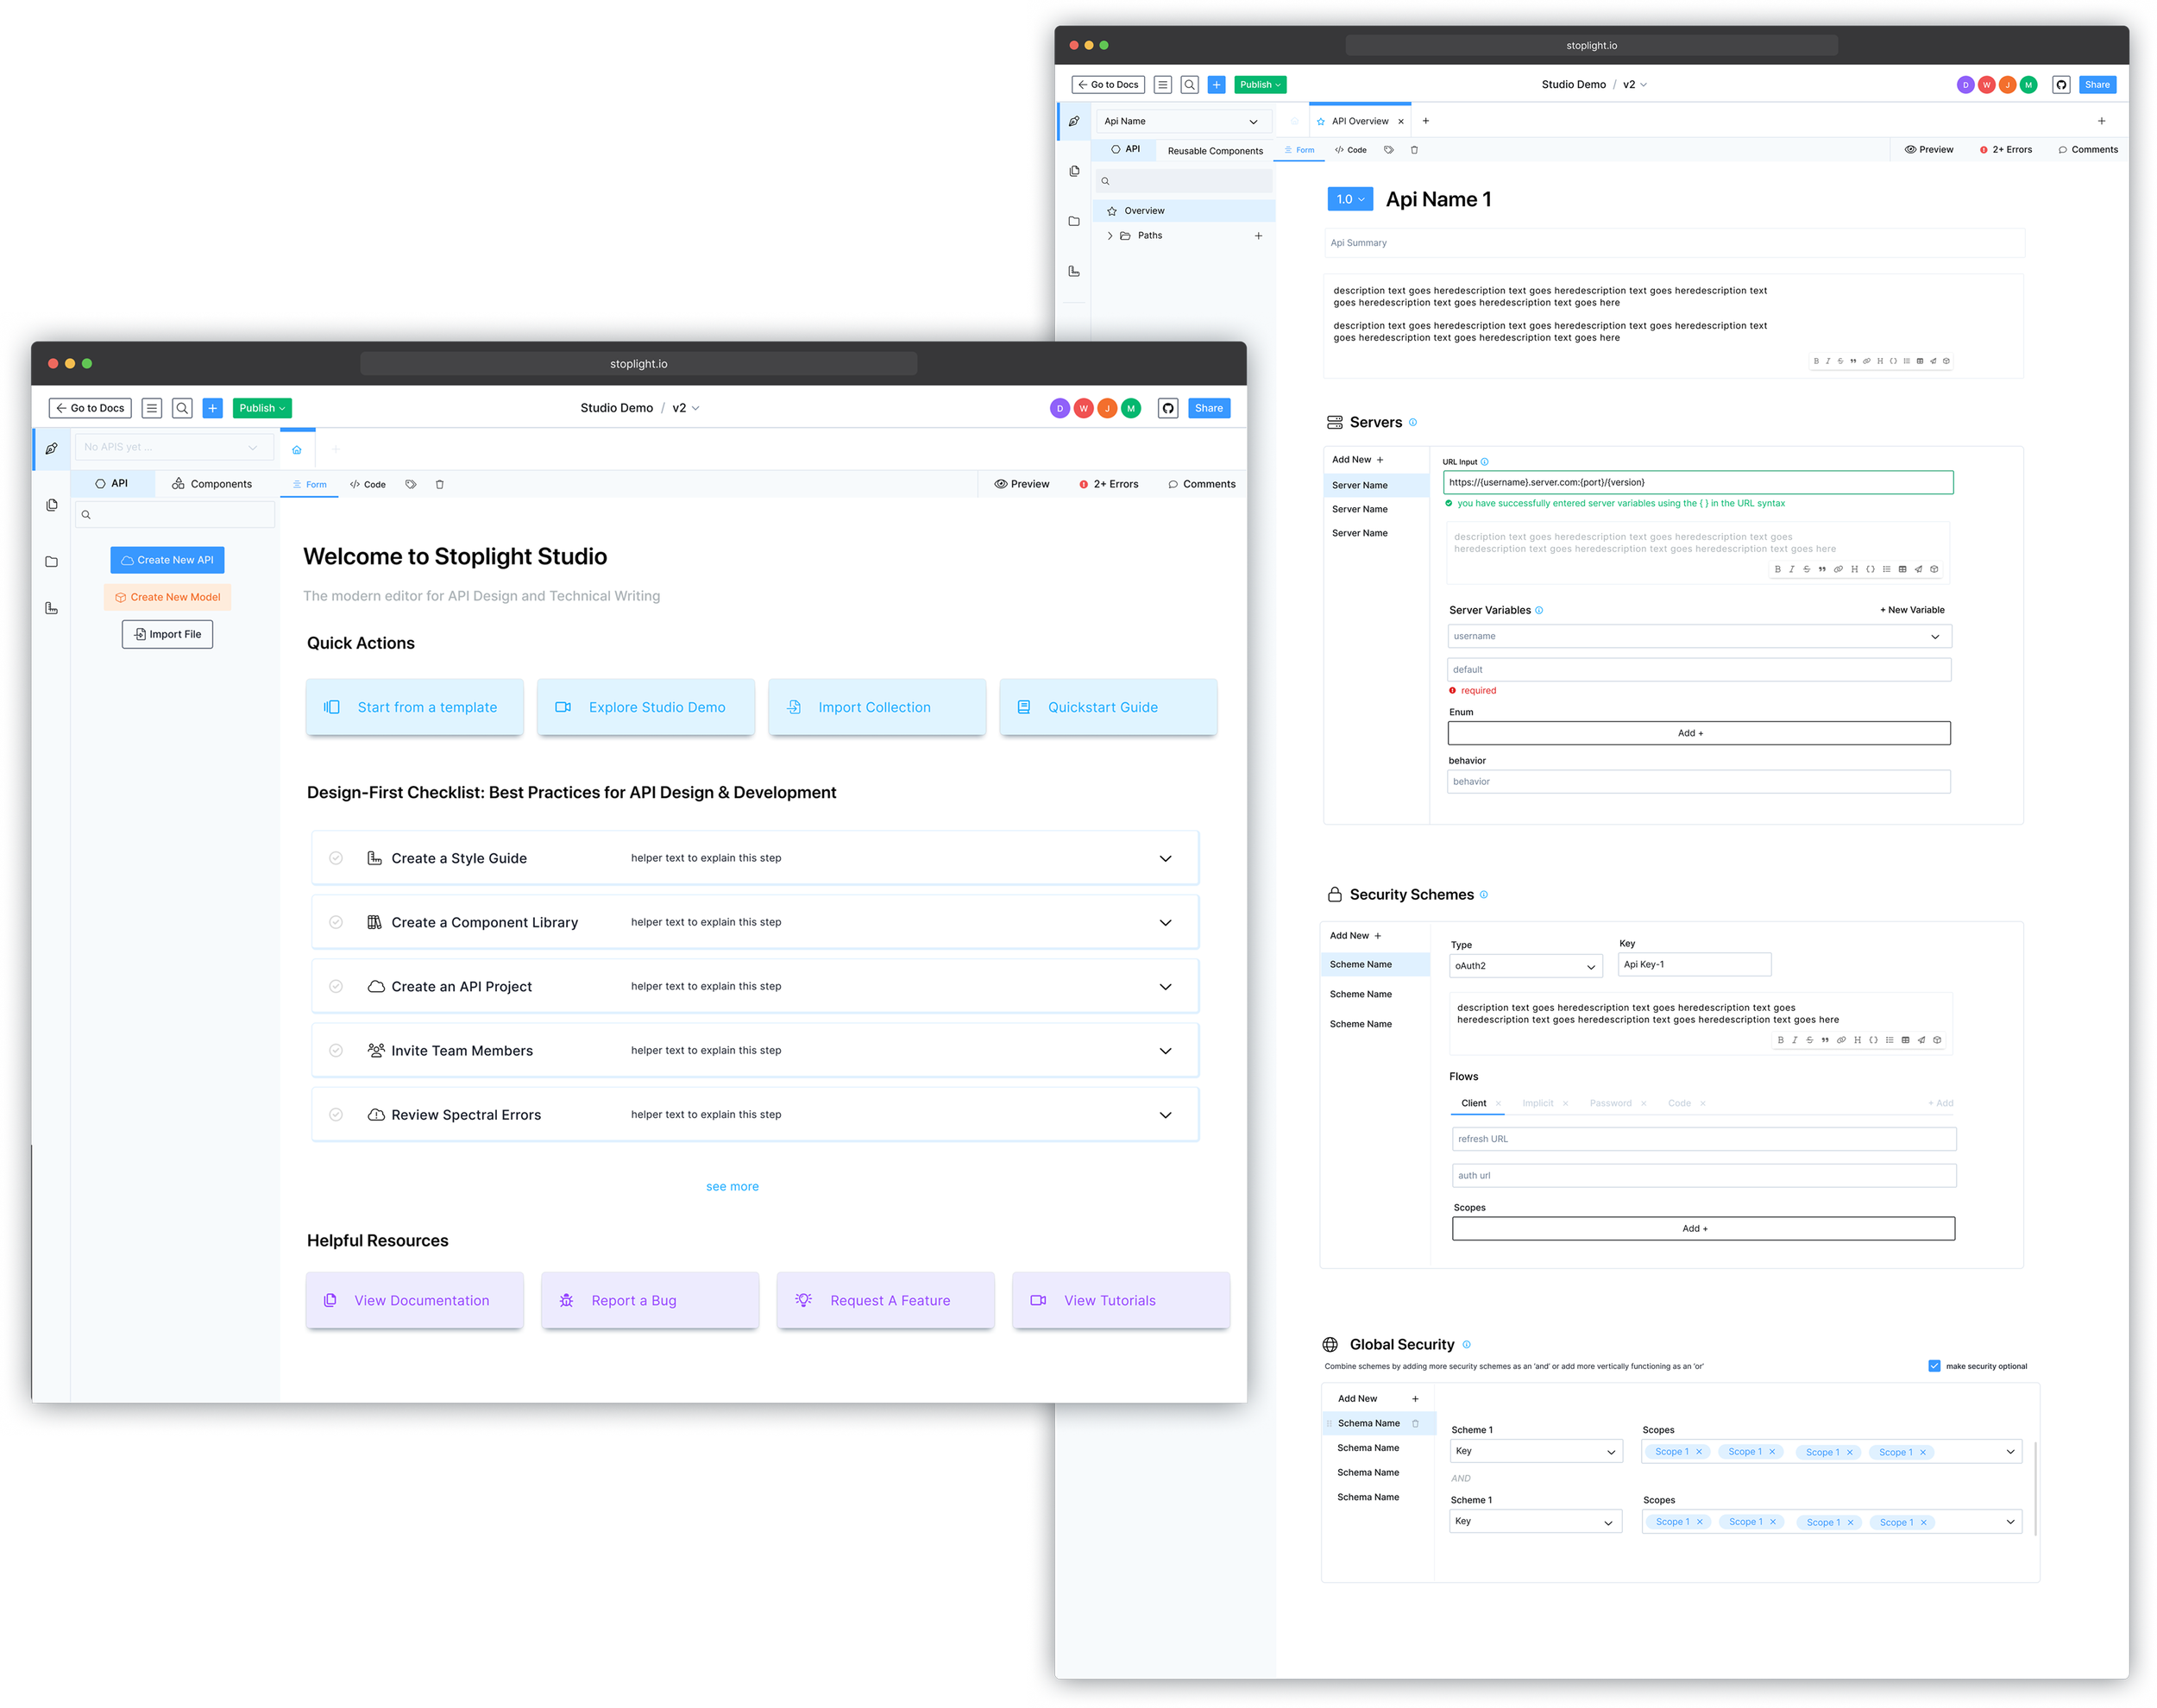Click the tag icon in back window form bar
The width and height of the screenshot is (2157, 1708).
pyautogui.click(x=1389, y=150)
